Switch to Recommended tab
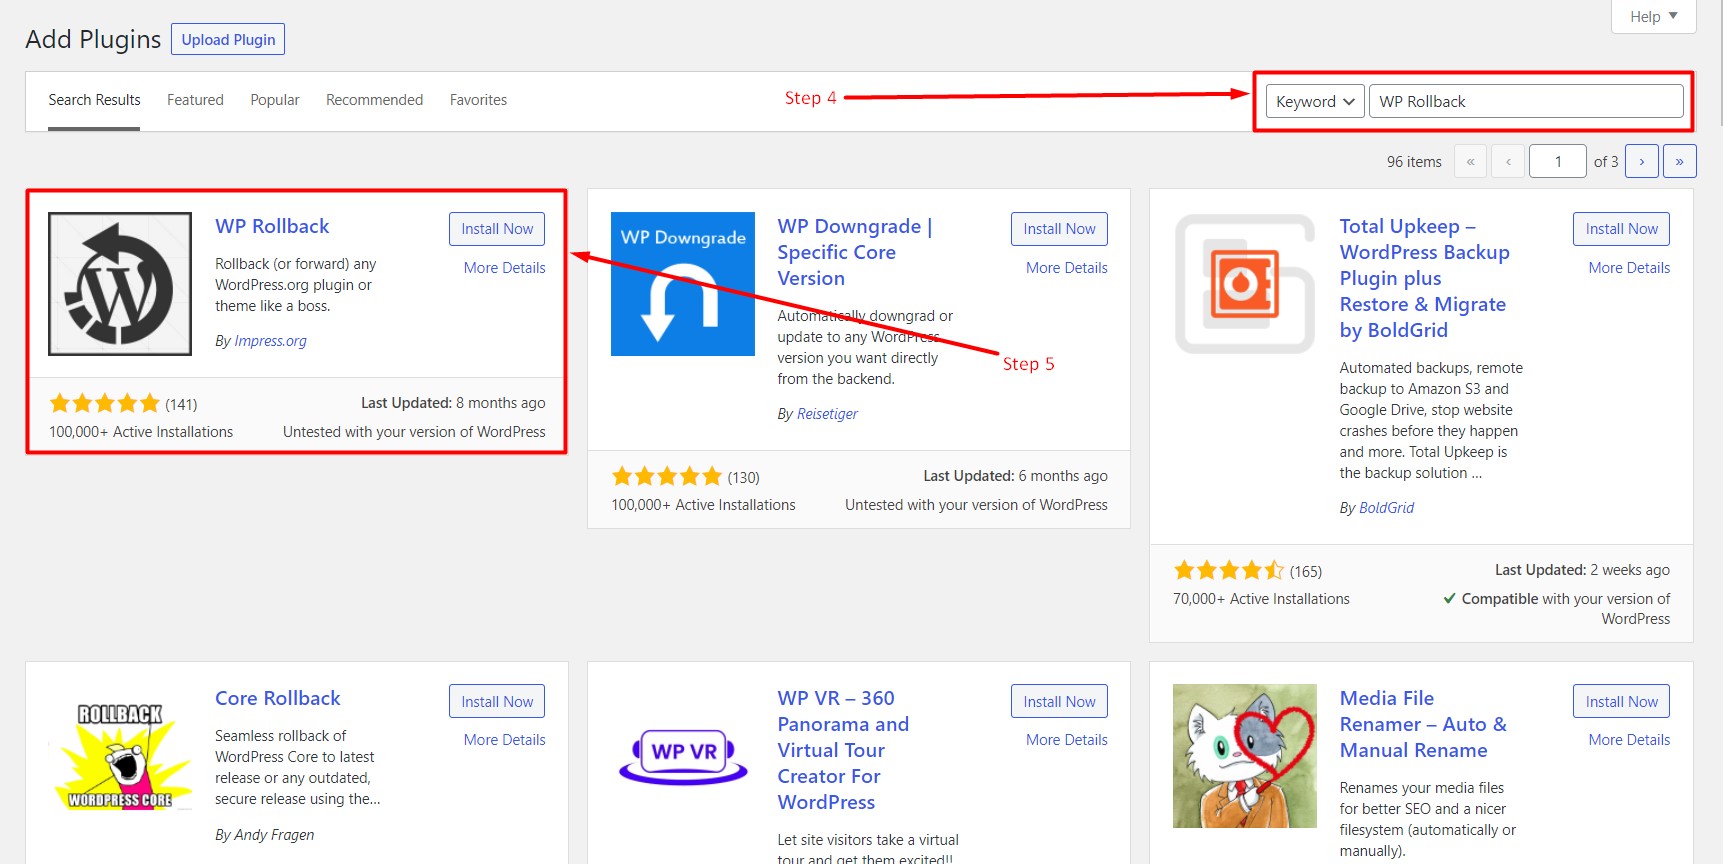 [374, 100]
